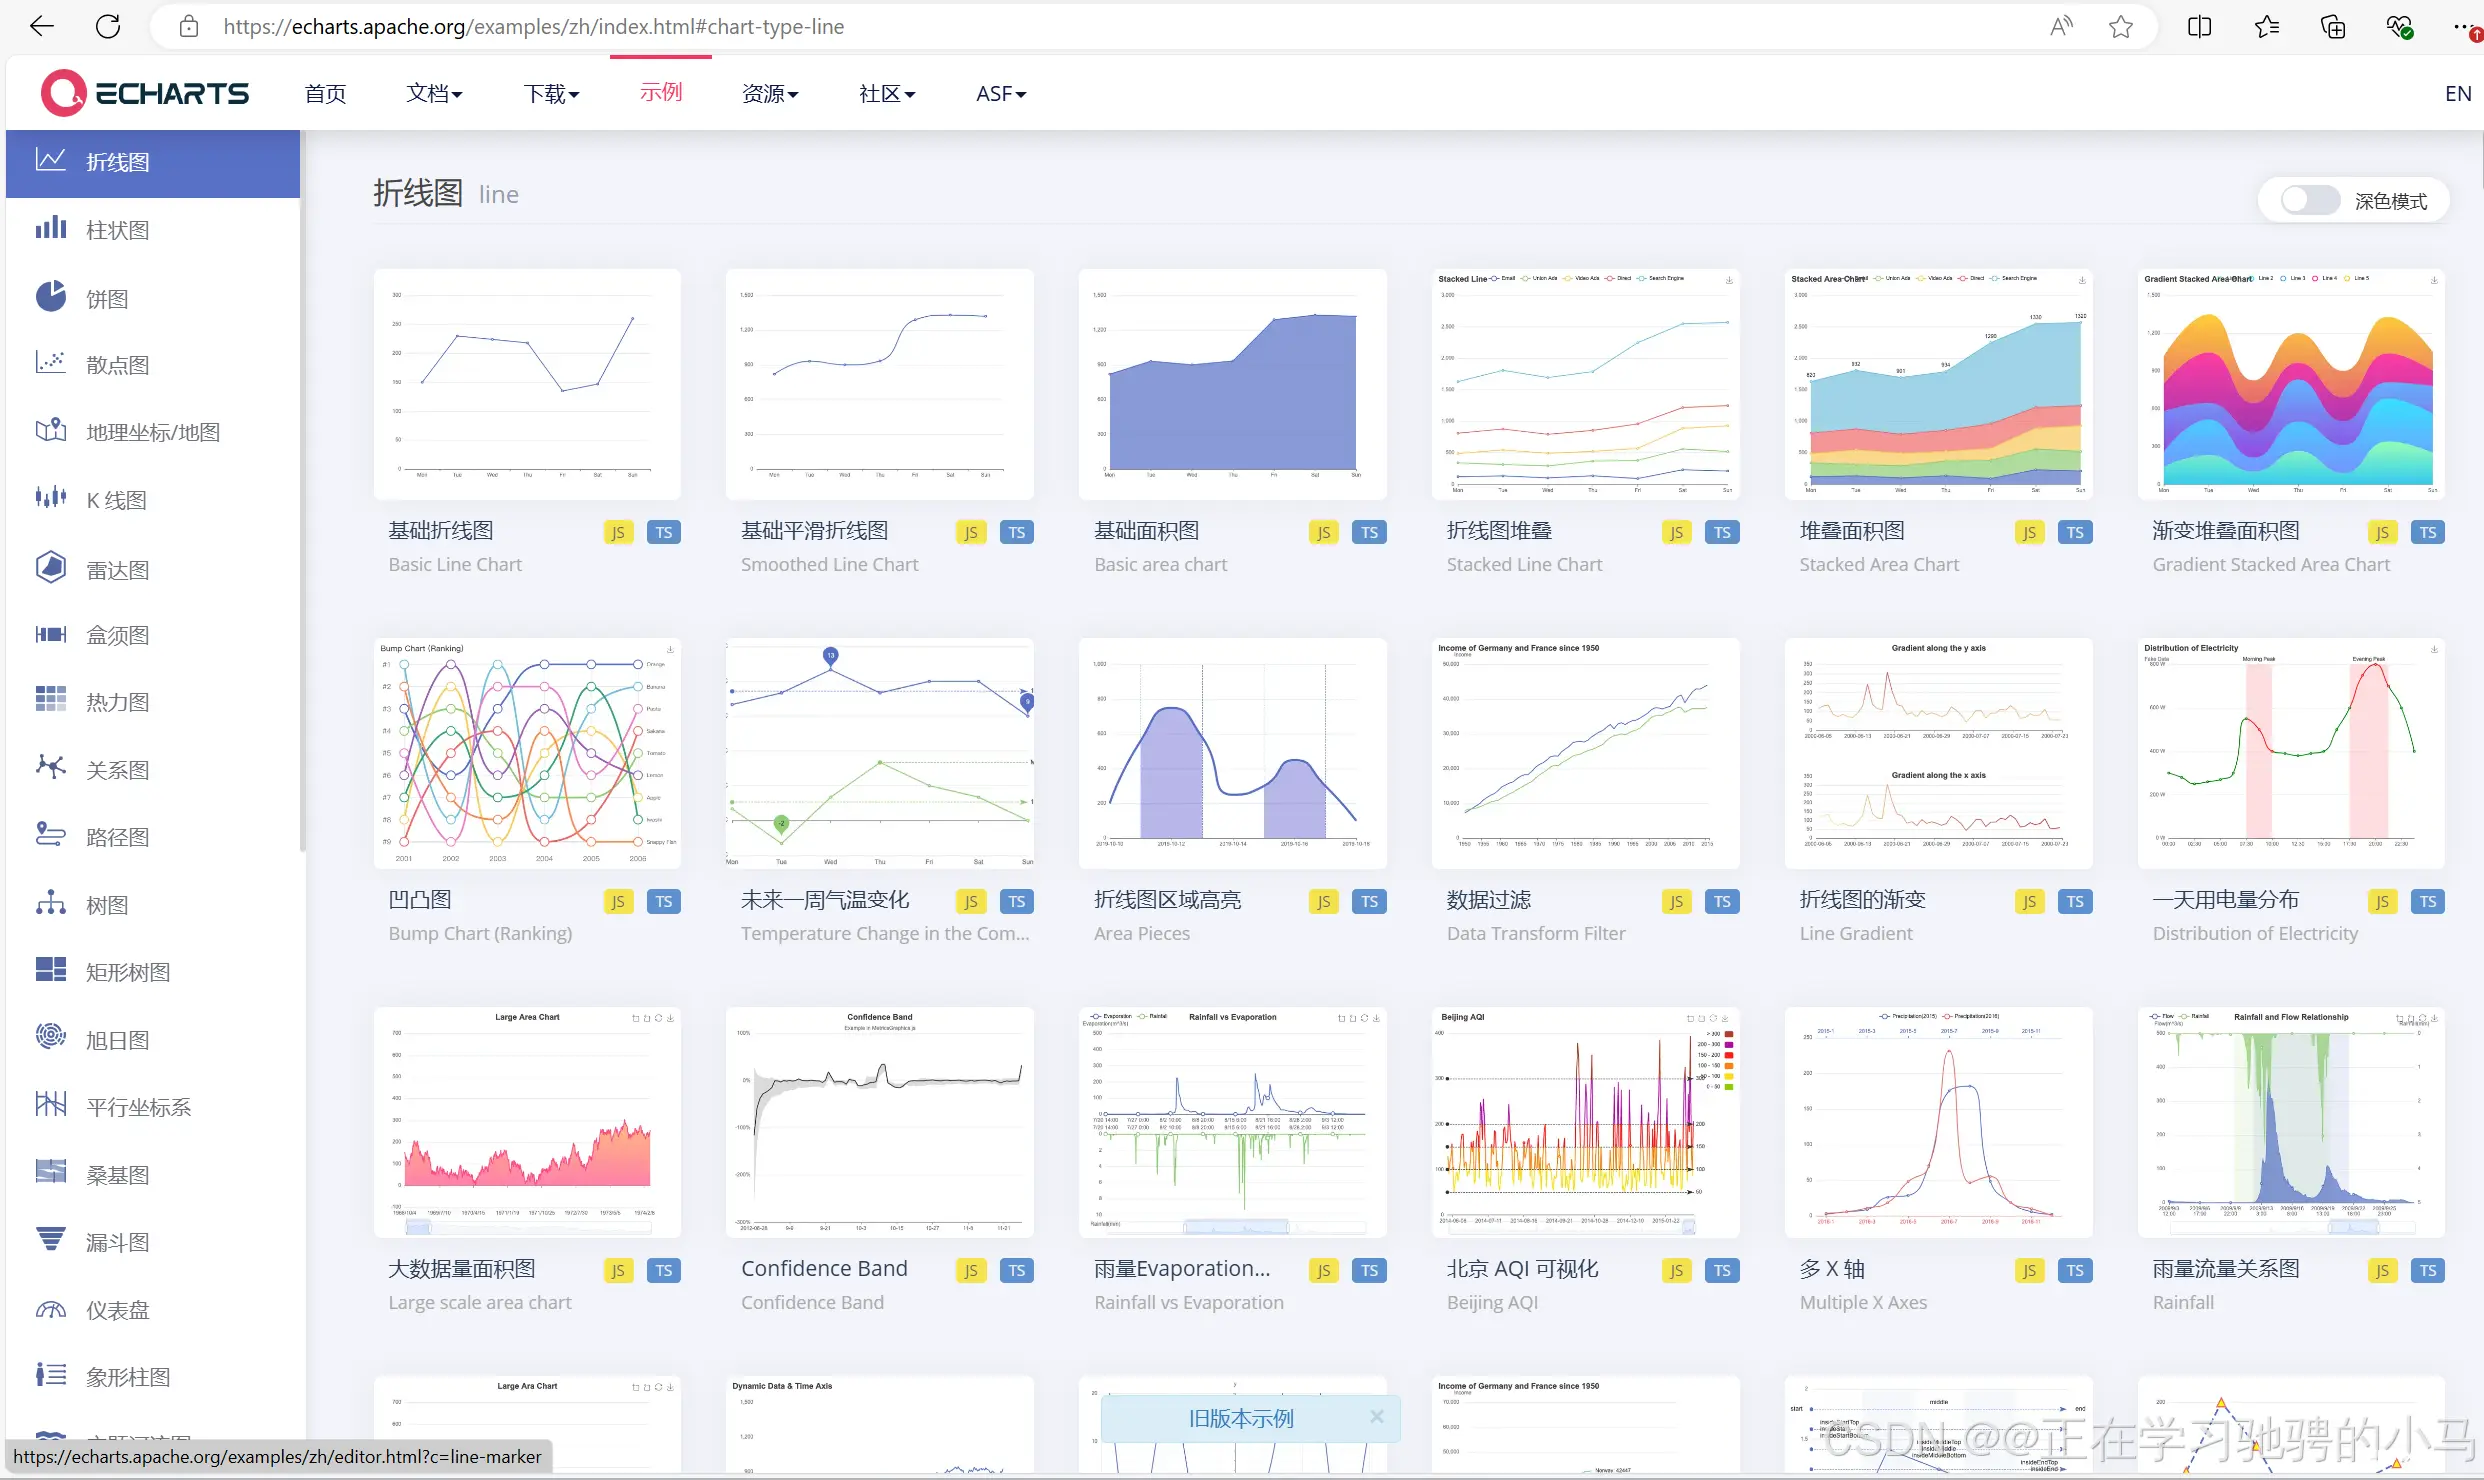Screen dimensions: 2484x1480
Task: Expand the 文档 dropdown menu
Action: [x=434, y=93]
